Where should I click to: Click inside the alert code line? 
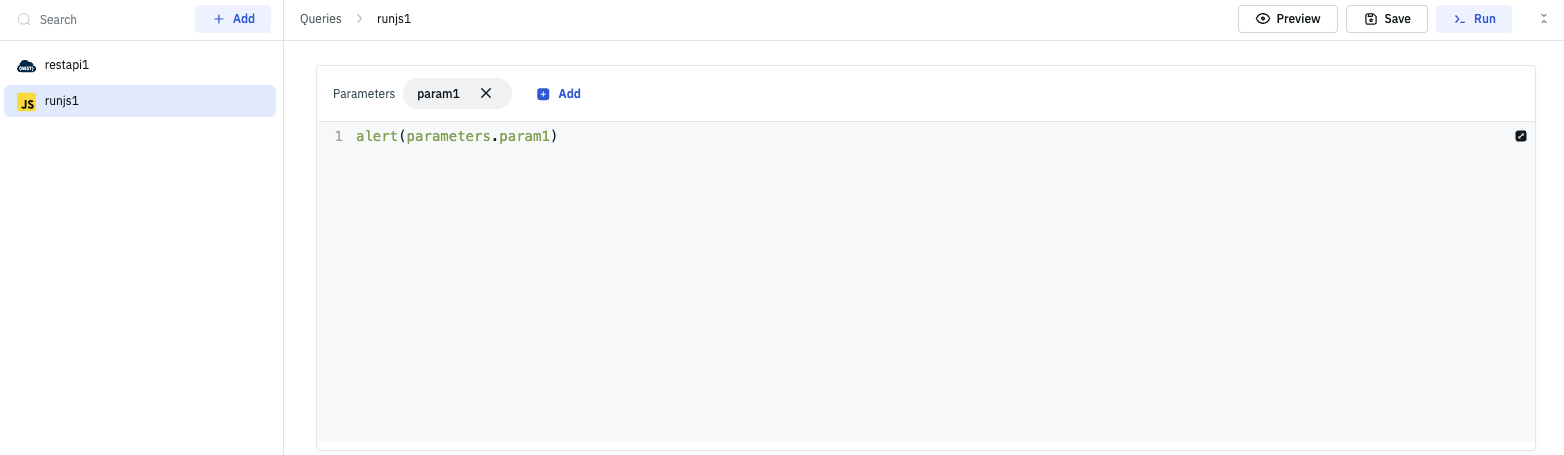[x=456, y=136]
